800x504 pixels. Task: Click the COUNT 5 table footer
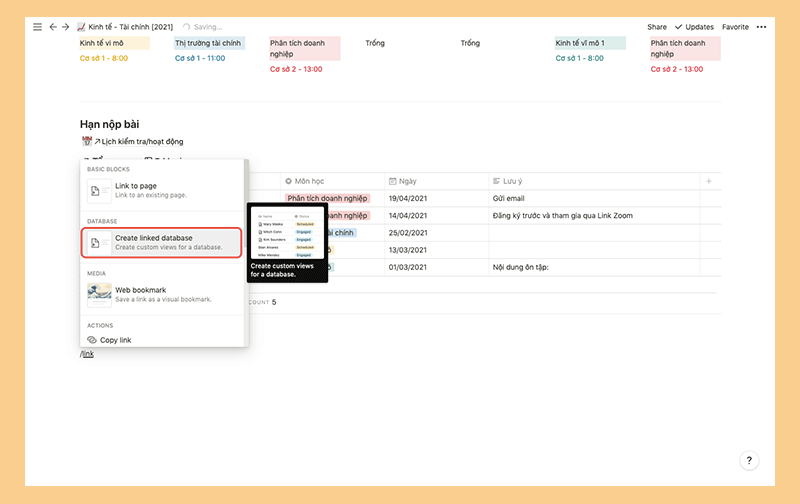262,302
